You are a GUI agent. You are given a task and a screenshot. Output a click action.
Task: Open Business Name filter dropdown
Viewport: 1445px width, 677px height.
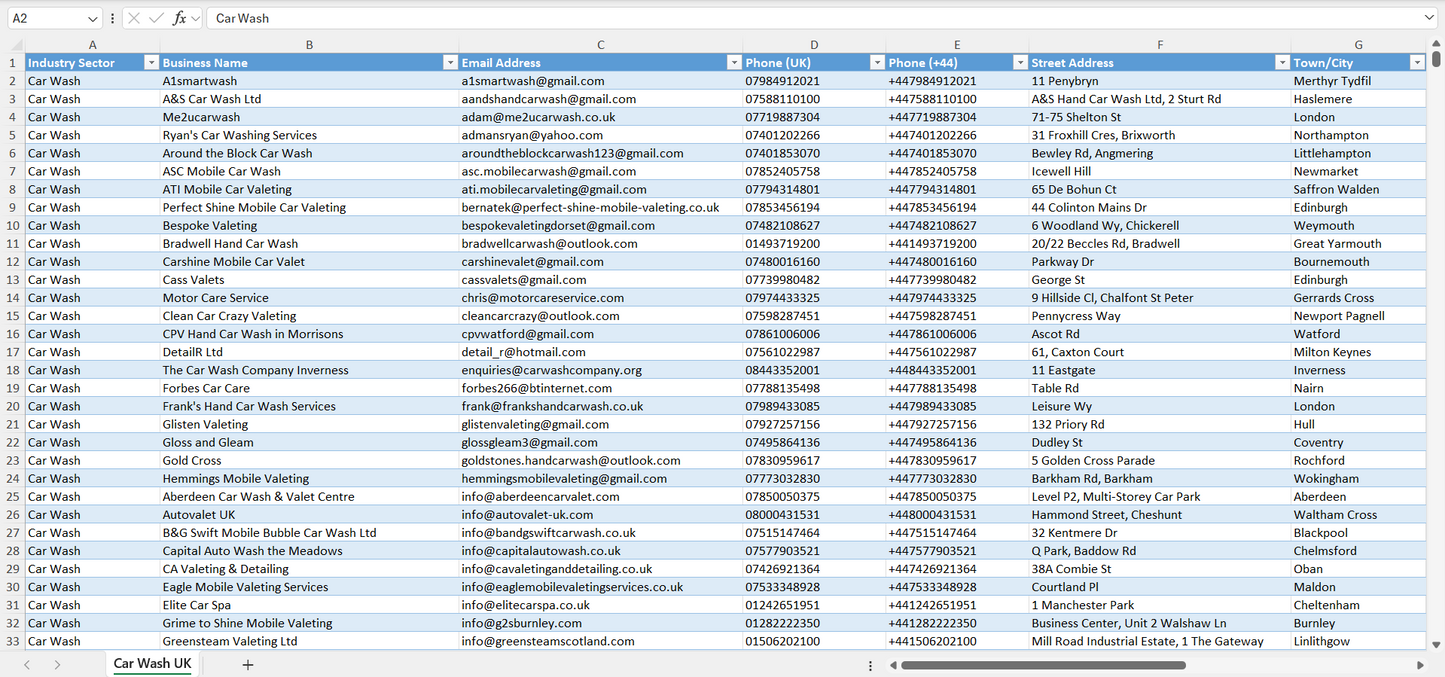pyautogui.click(x=450, y=62)
